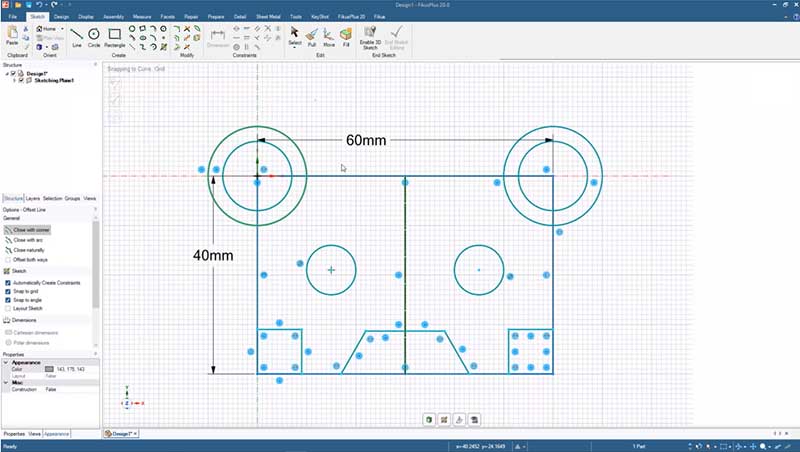The width and height of the screenshot is (800, 452).
Task: Click the Paste clipboard icon
Action: [12, 36]
